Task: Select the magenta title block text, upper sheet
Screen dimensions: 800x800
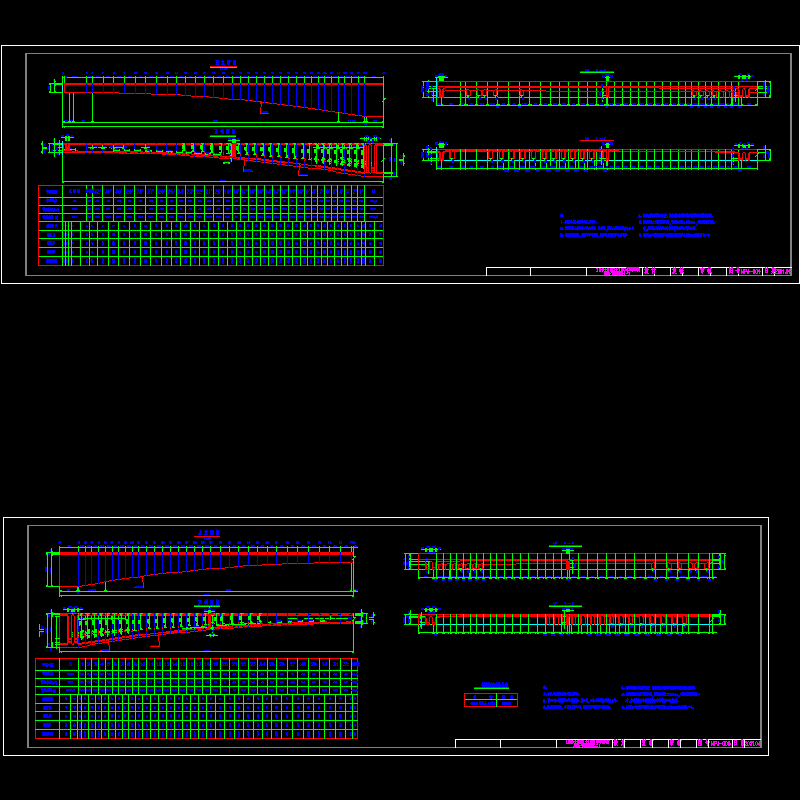Action: [x=616, y=271]
